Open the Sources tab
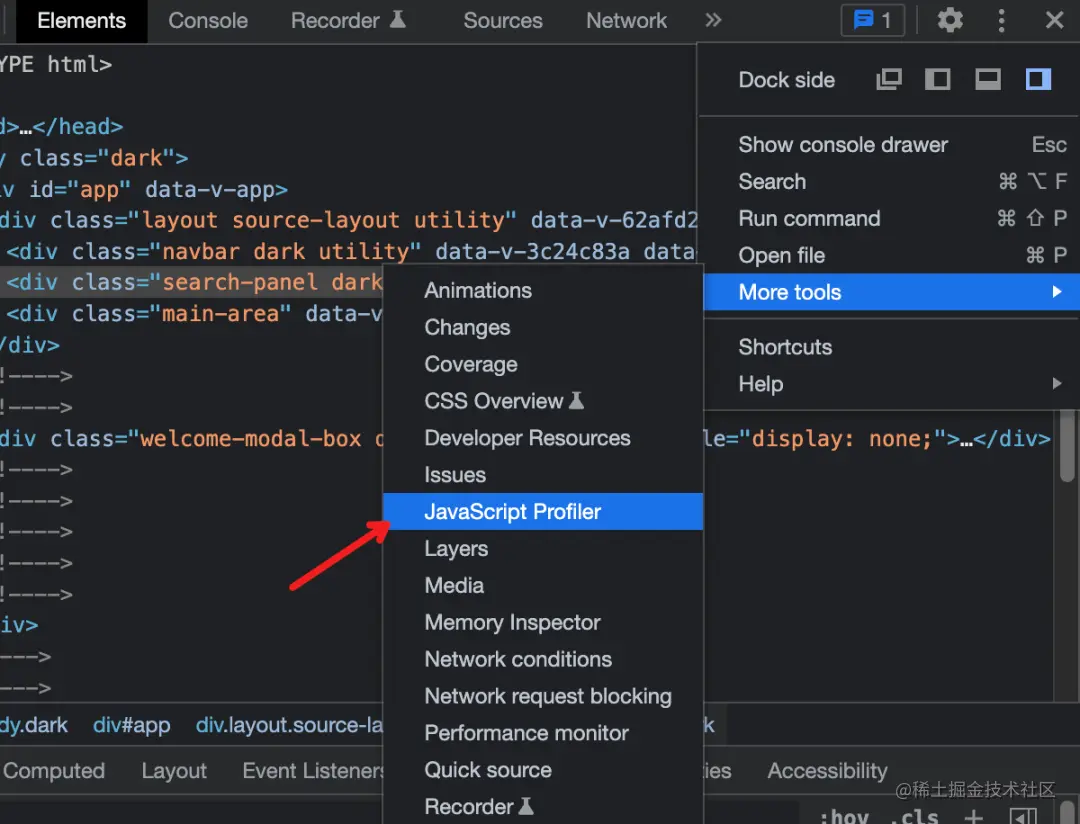Image resolution: width=1080 pixels, height=824 pixels. 503,21
